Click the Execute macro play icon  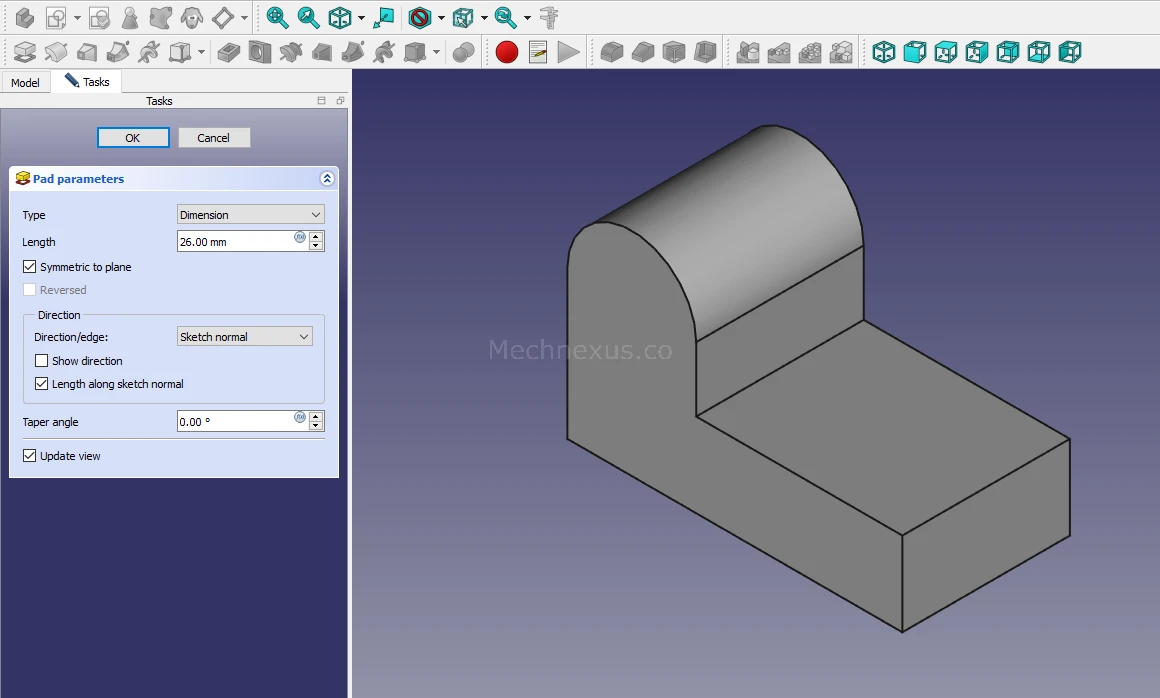(568, 52)
